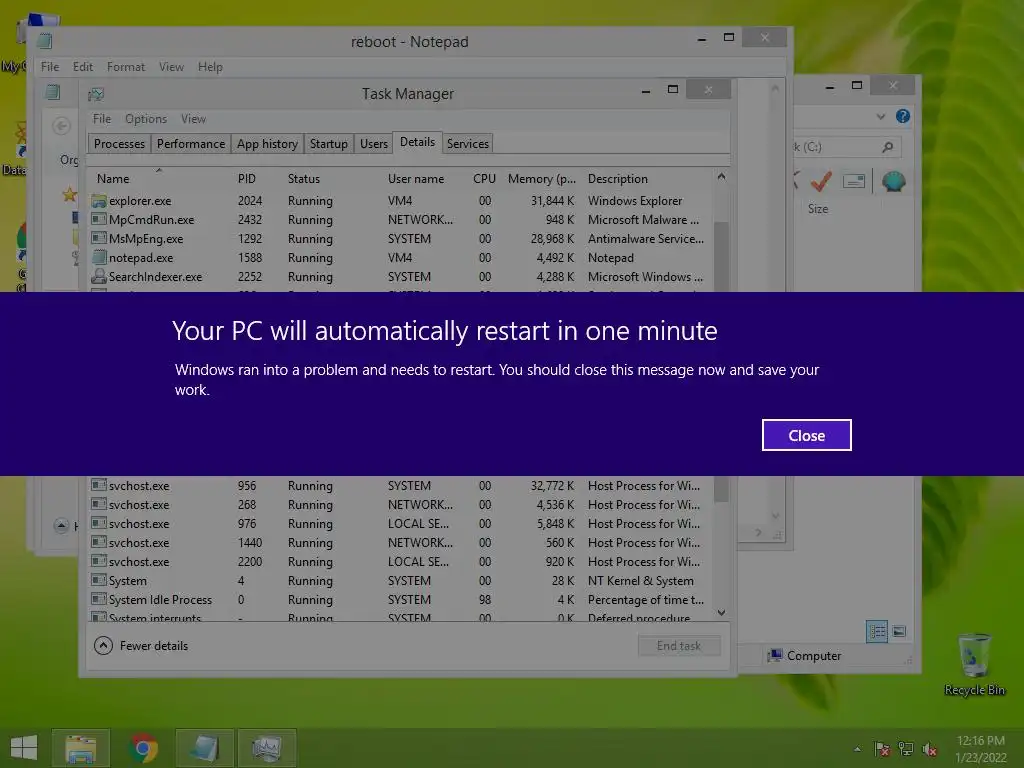
Task: Open the Performance tab
Action: click(x=191, y=144)
